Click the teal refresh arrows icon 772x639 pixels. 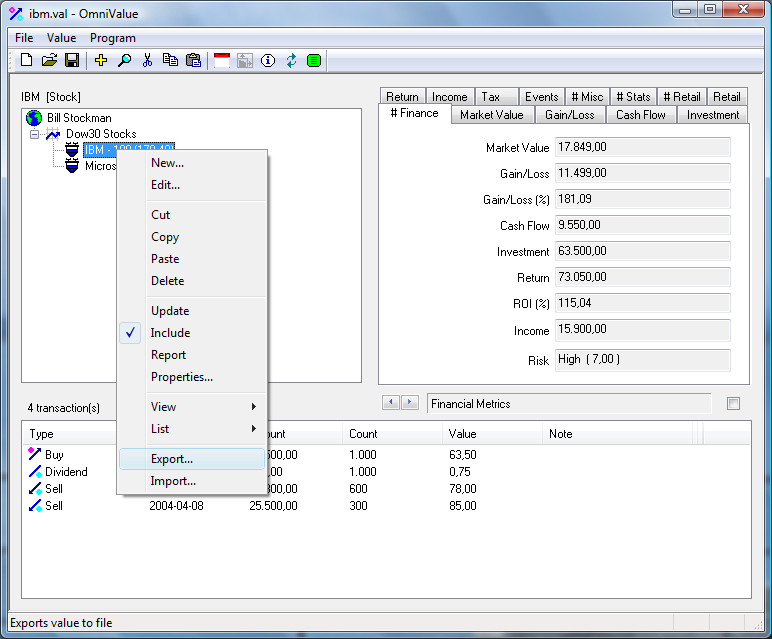[291, 61]
